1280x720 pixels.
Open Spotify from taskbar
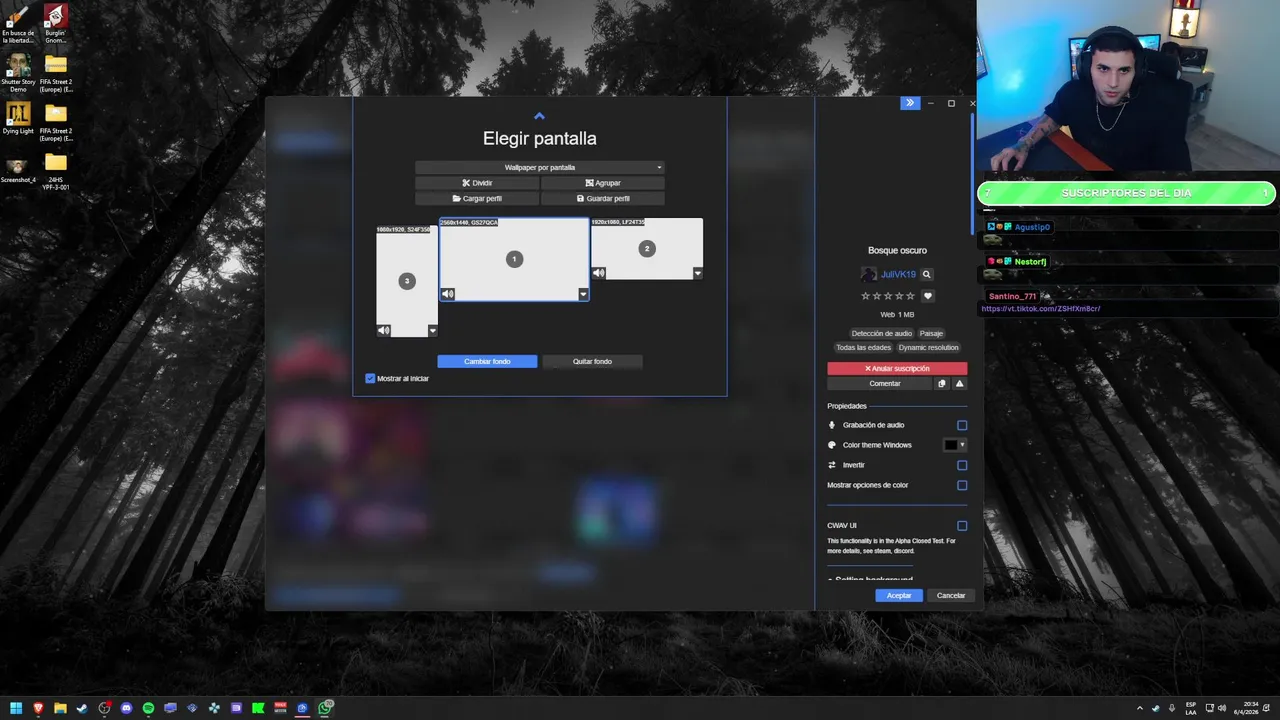coord(148,708)
